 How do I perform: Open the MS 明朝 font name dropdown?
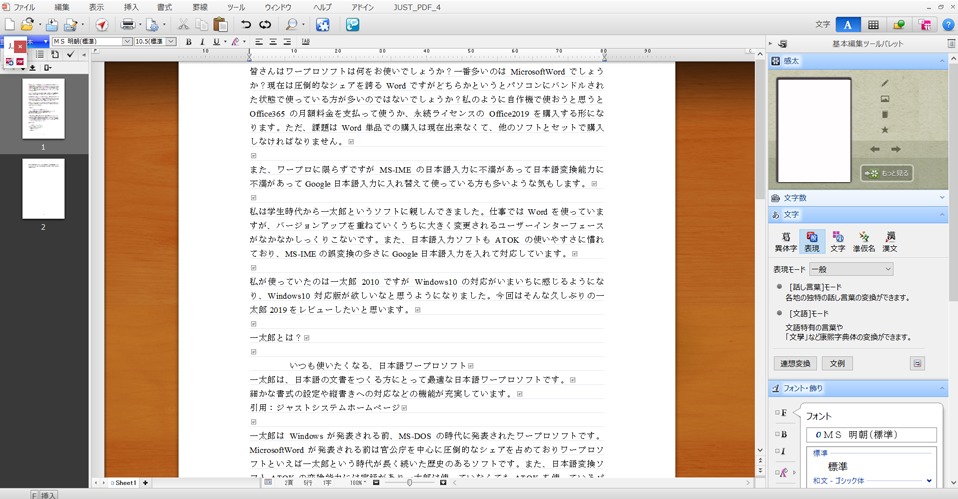pyautogui.click(x=127, y=42)
